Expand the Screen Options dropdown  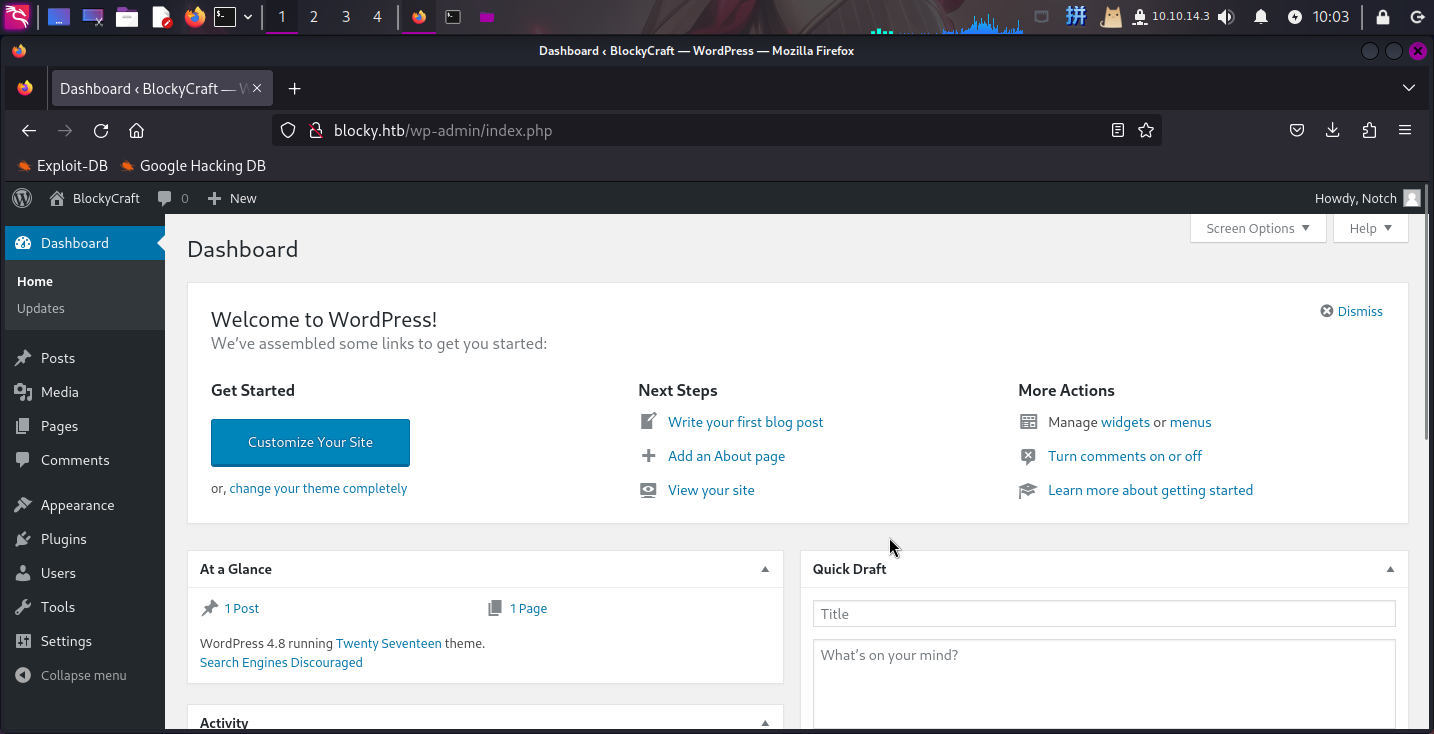pos(1258,228)
